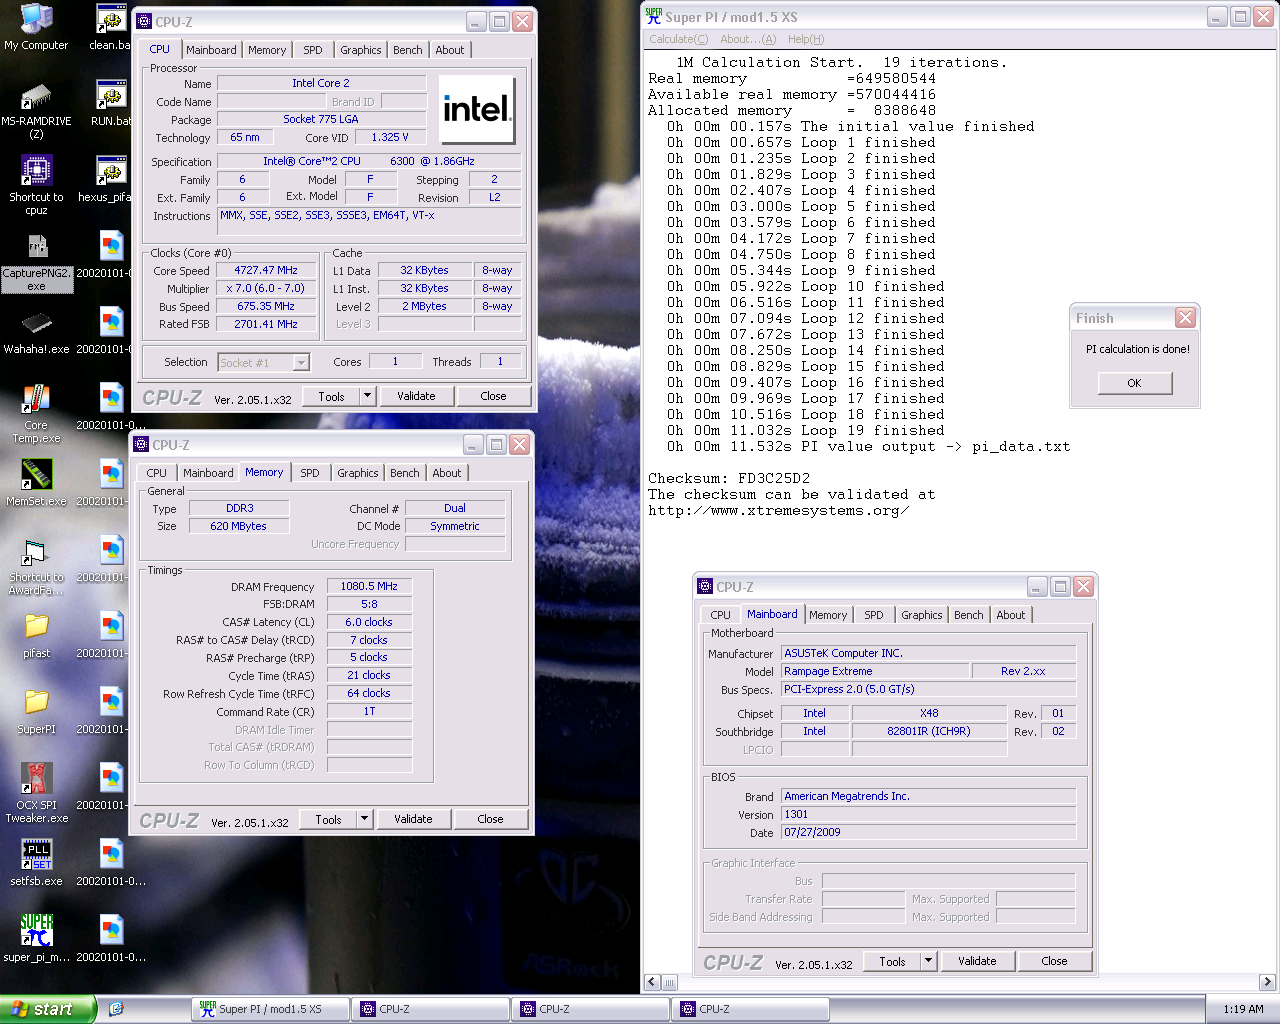Select the hexus_pifa... batch file icon
Image resolution: width=1280 pixels, height=1024 pixels.
[x=110, y=179]
